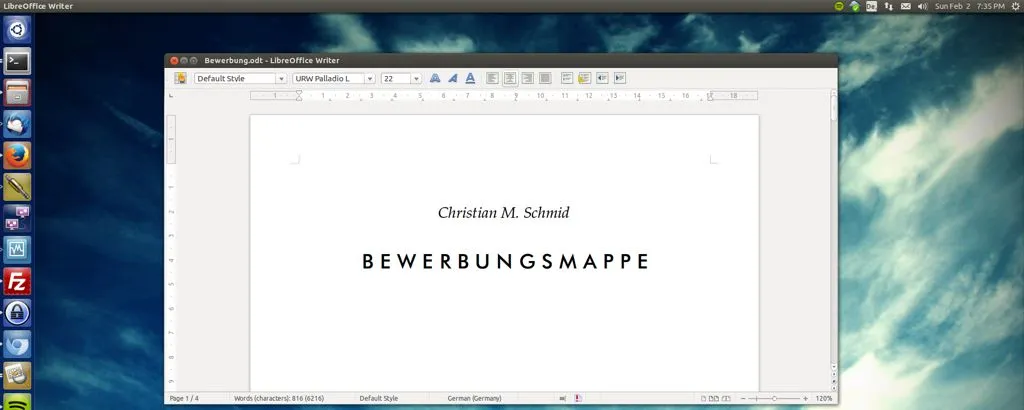Open the Thunderbird icon in the launcher
Viewport: 1024px width, 410px height.
tap(17, 124)
